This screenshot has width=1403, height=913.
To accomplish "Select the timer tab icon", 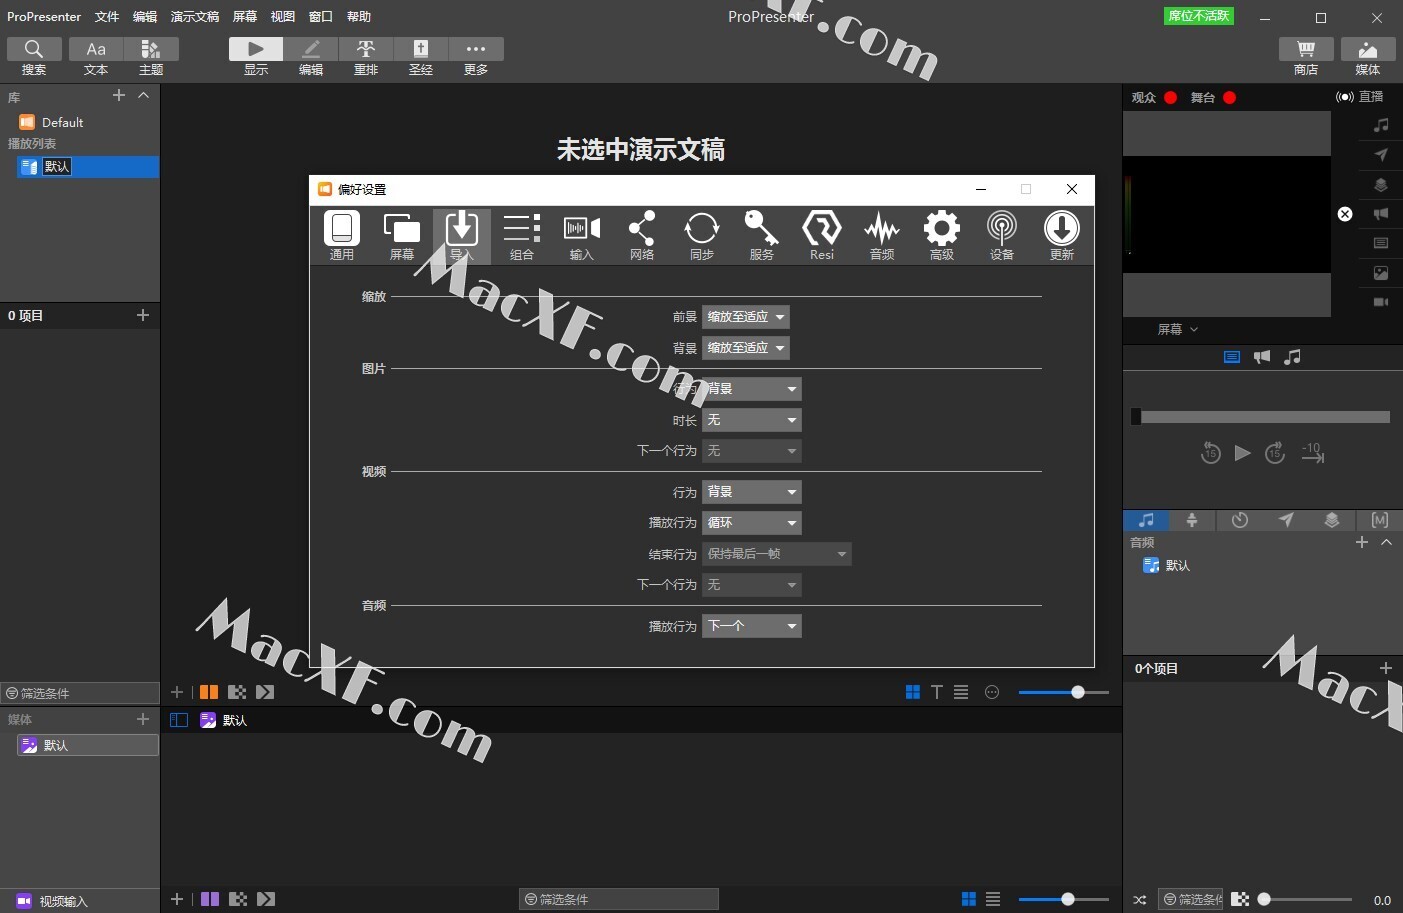I will (x=1240, y=520).
